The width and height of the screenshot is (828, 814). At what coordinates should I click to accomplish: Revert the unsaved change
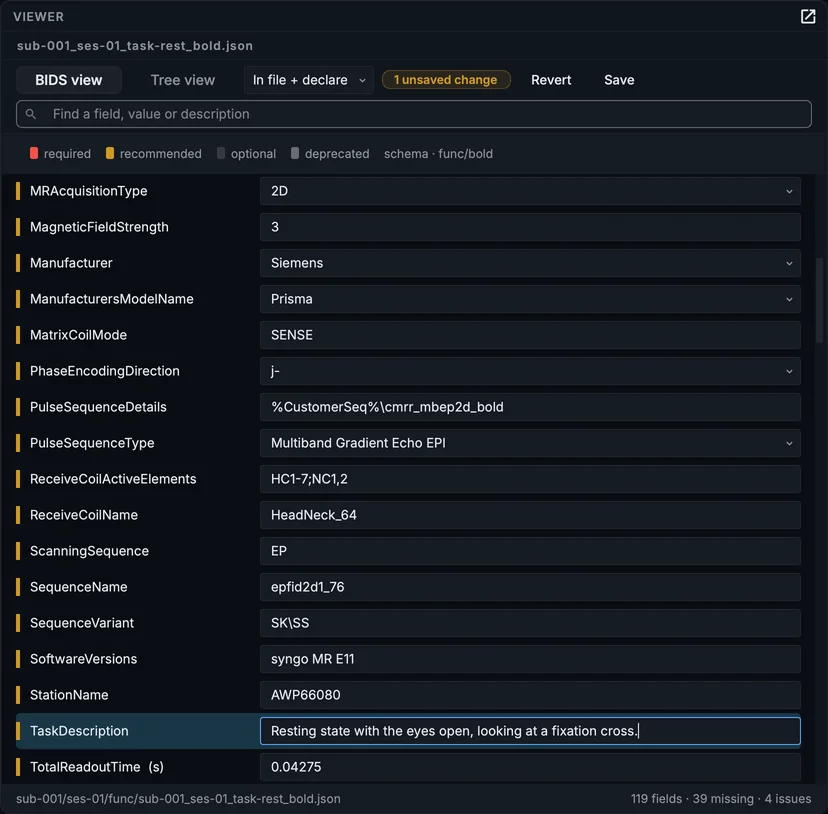551,80
